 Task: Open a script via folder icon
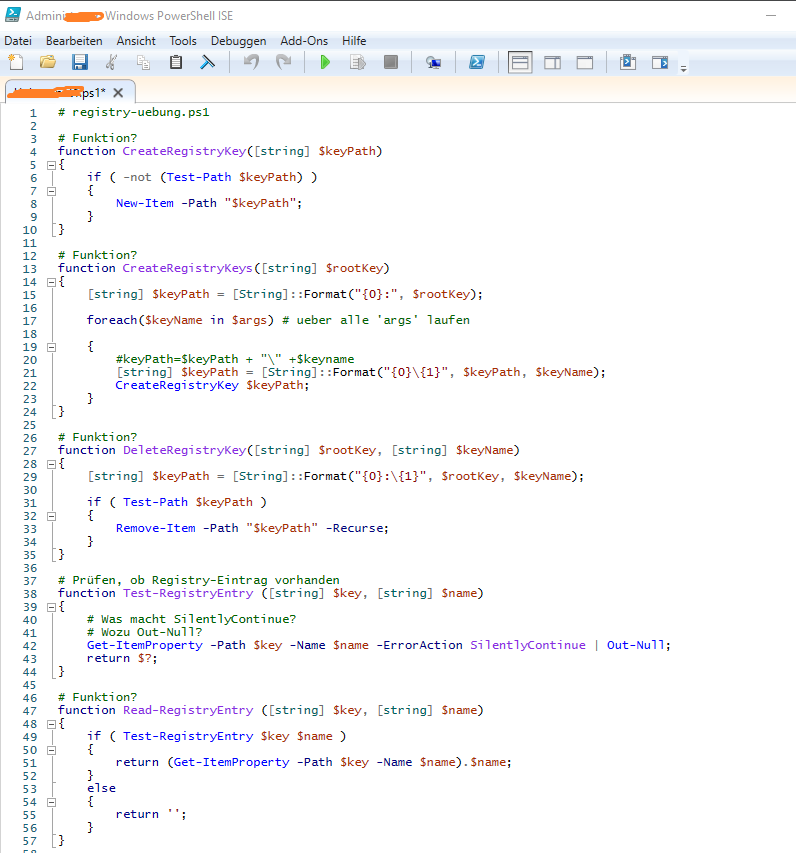click(x=48, y=63)
